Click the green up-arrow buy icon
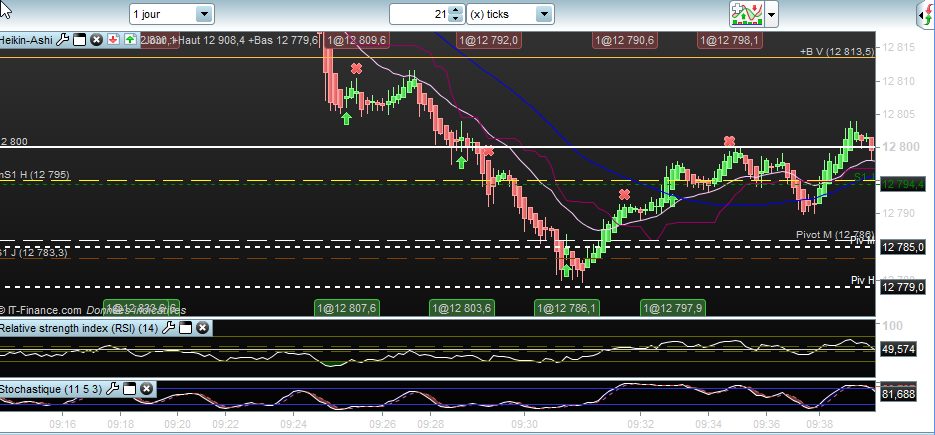Screen dimensions: 935x435 tap(131, 41)
